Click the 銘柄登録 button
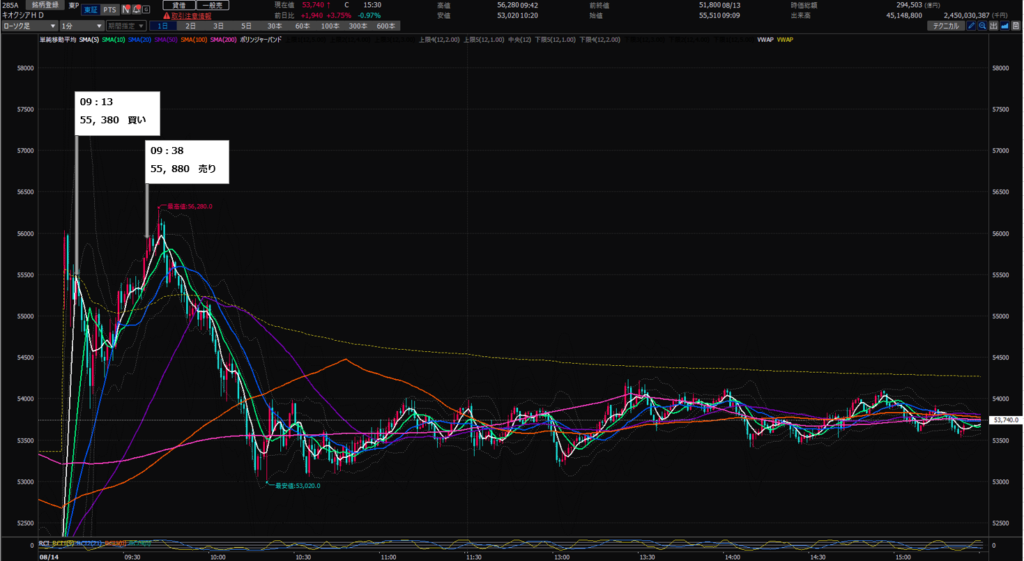 45,5
